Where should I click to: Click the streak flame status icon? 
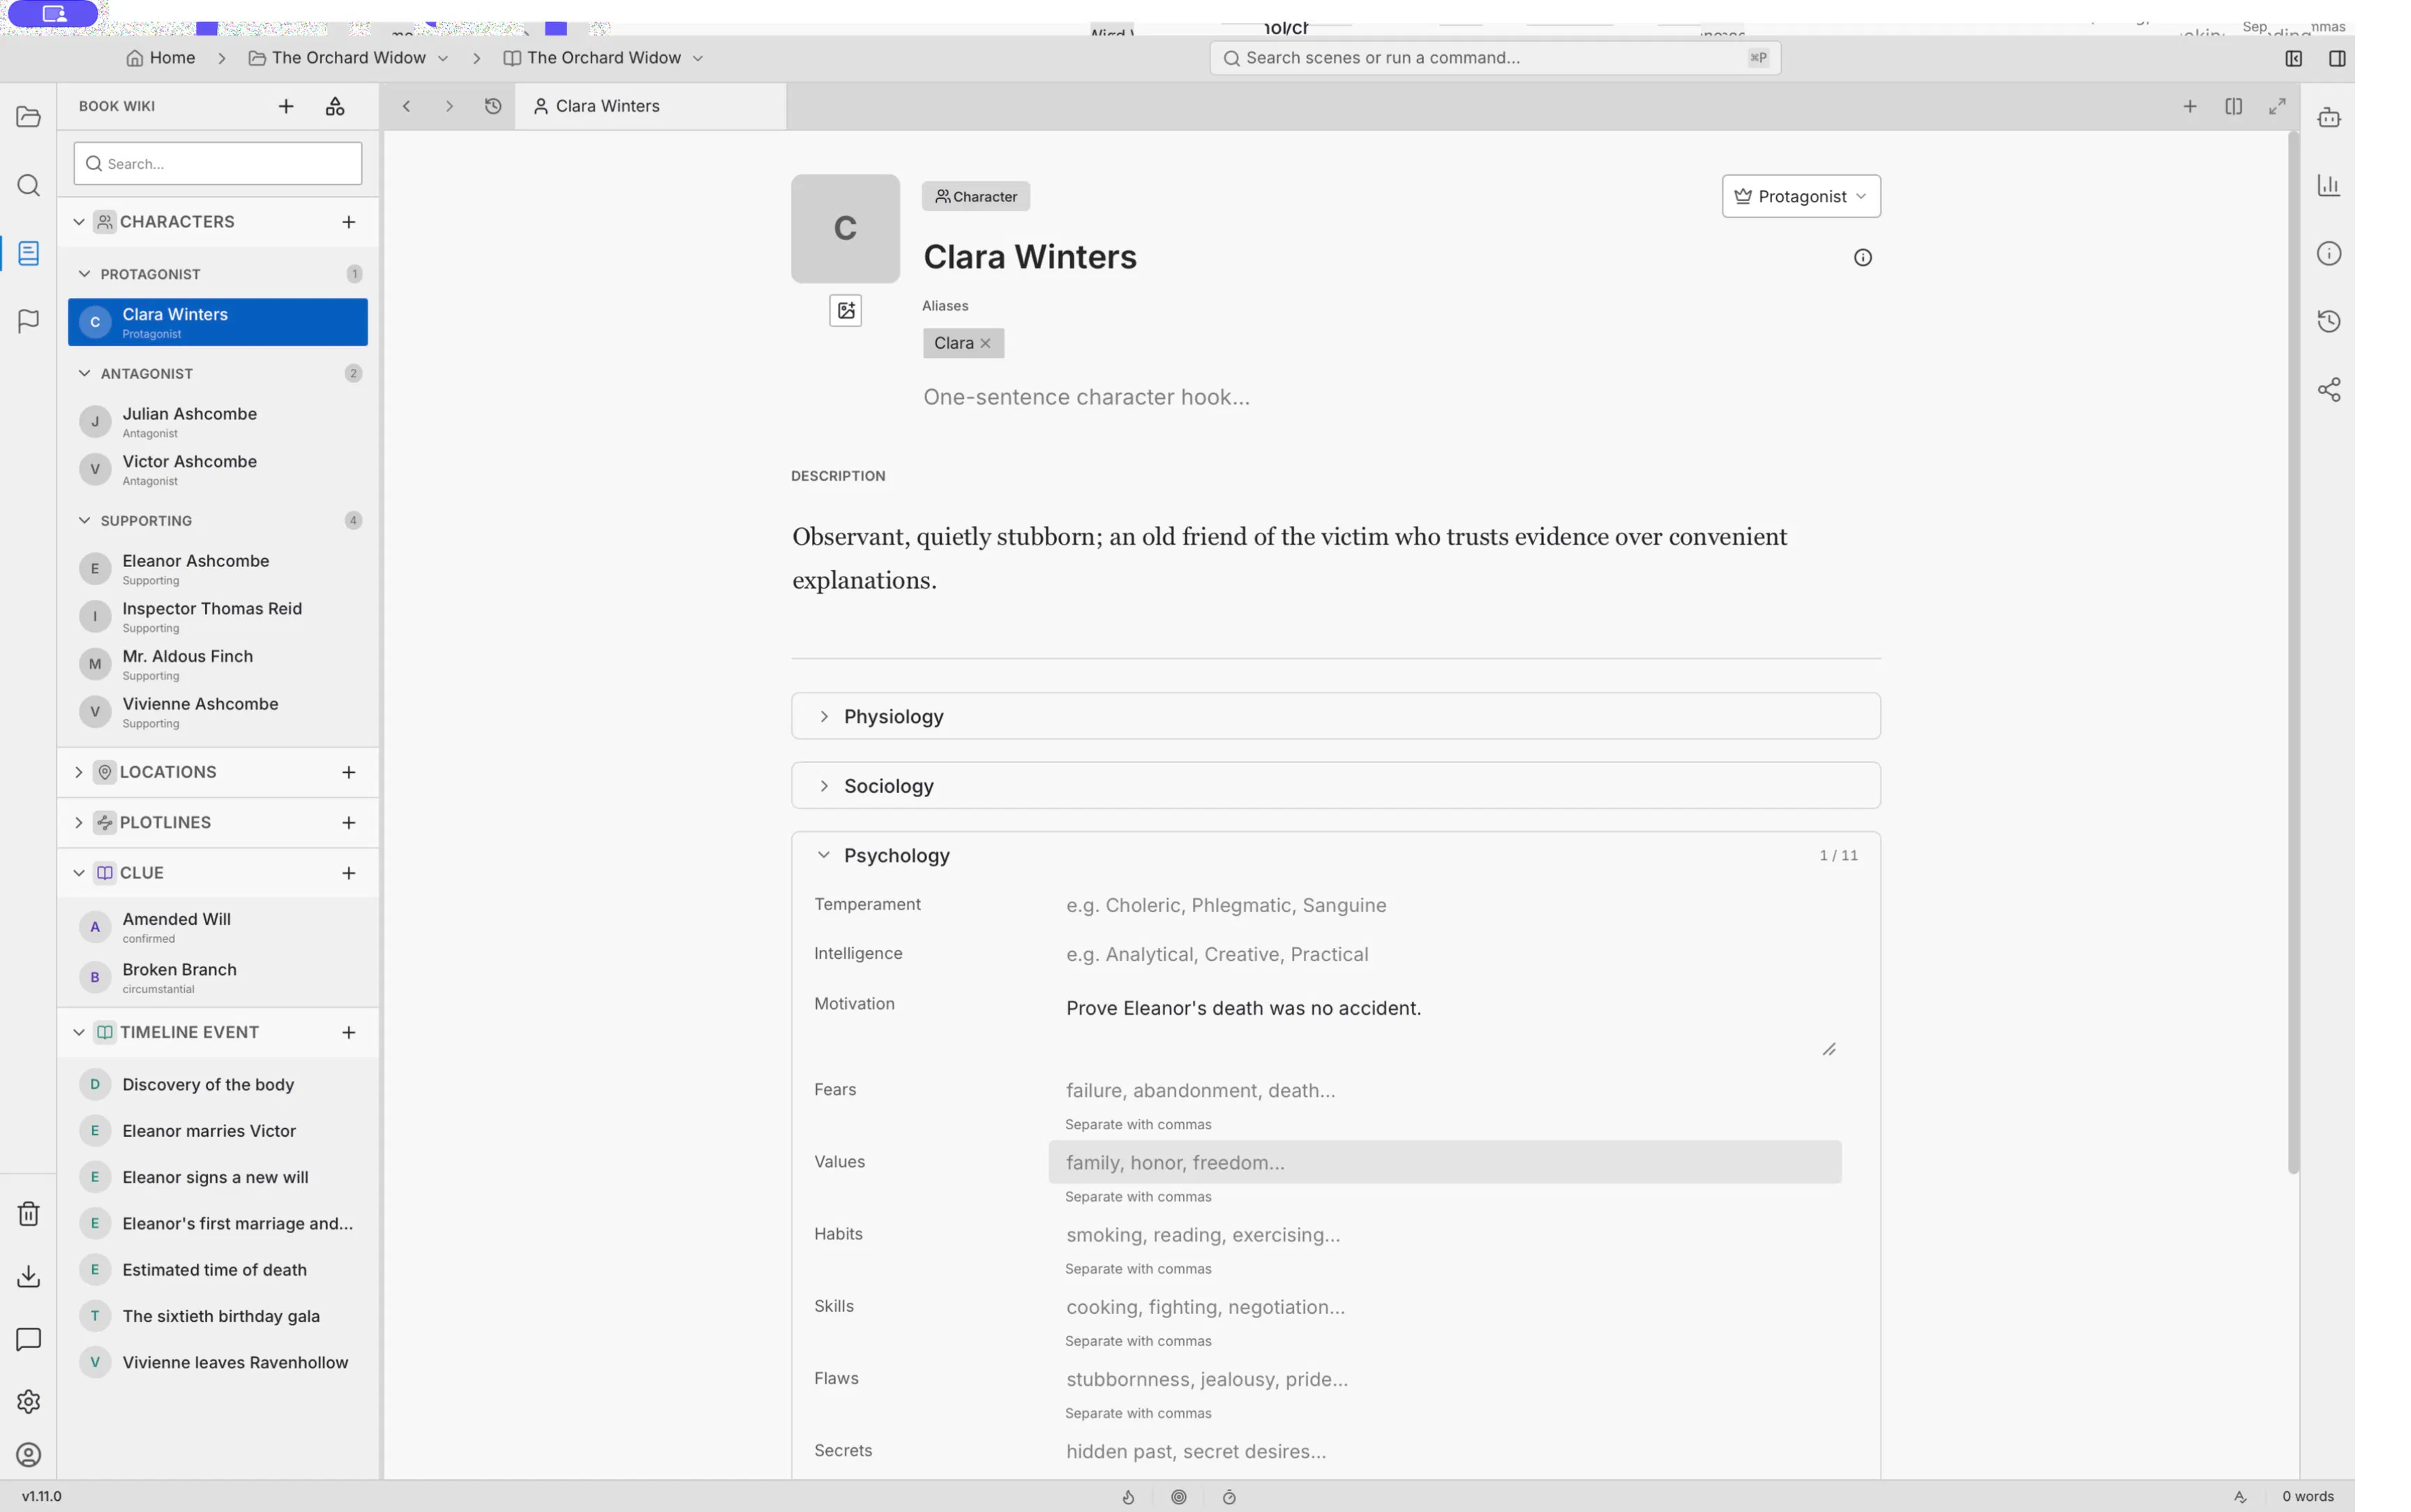coord(1128,1497)
